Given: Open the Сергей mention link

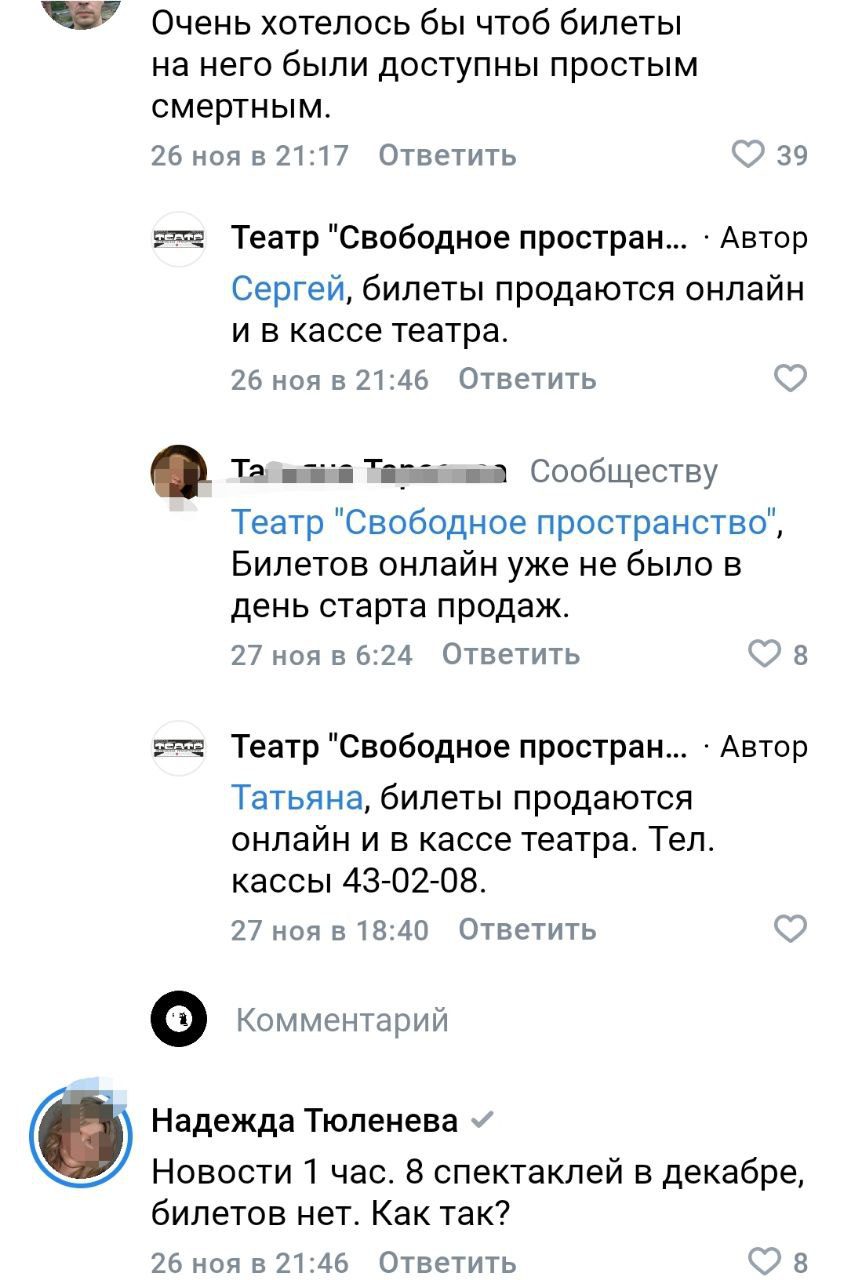Looking at the screenshot, I should [288, 289].
